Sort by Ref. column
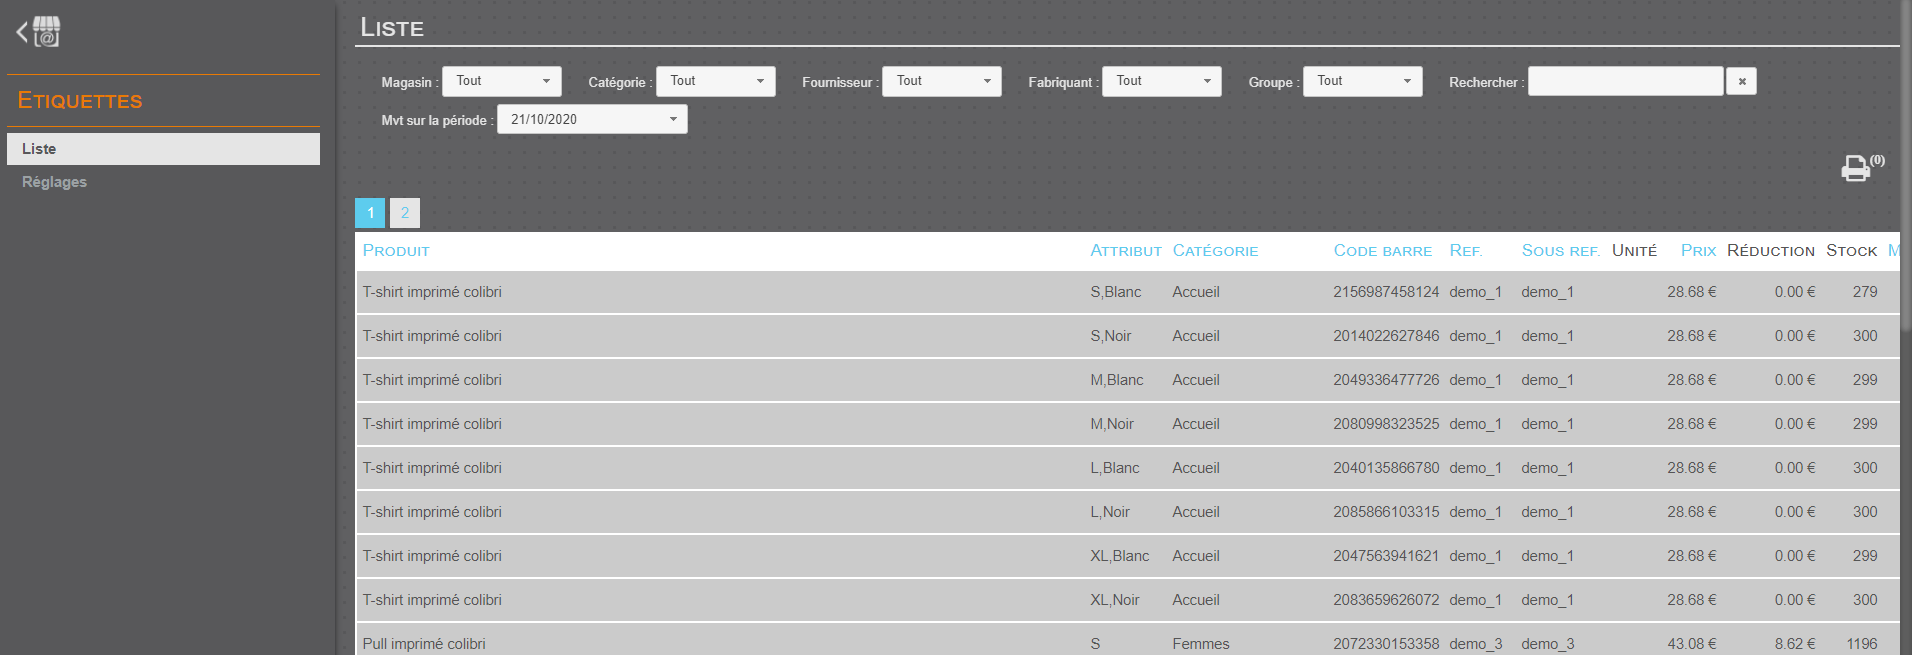Image resolution: width=1912 pixels, height=655 pixels. (1466, 251)
